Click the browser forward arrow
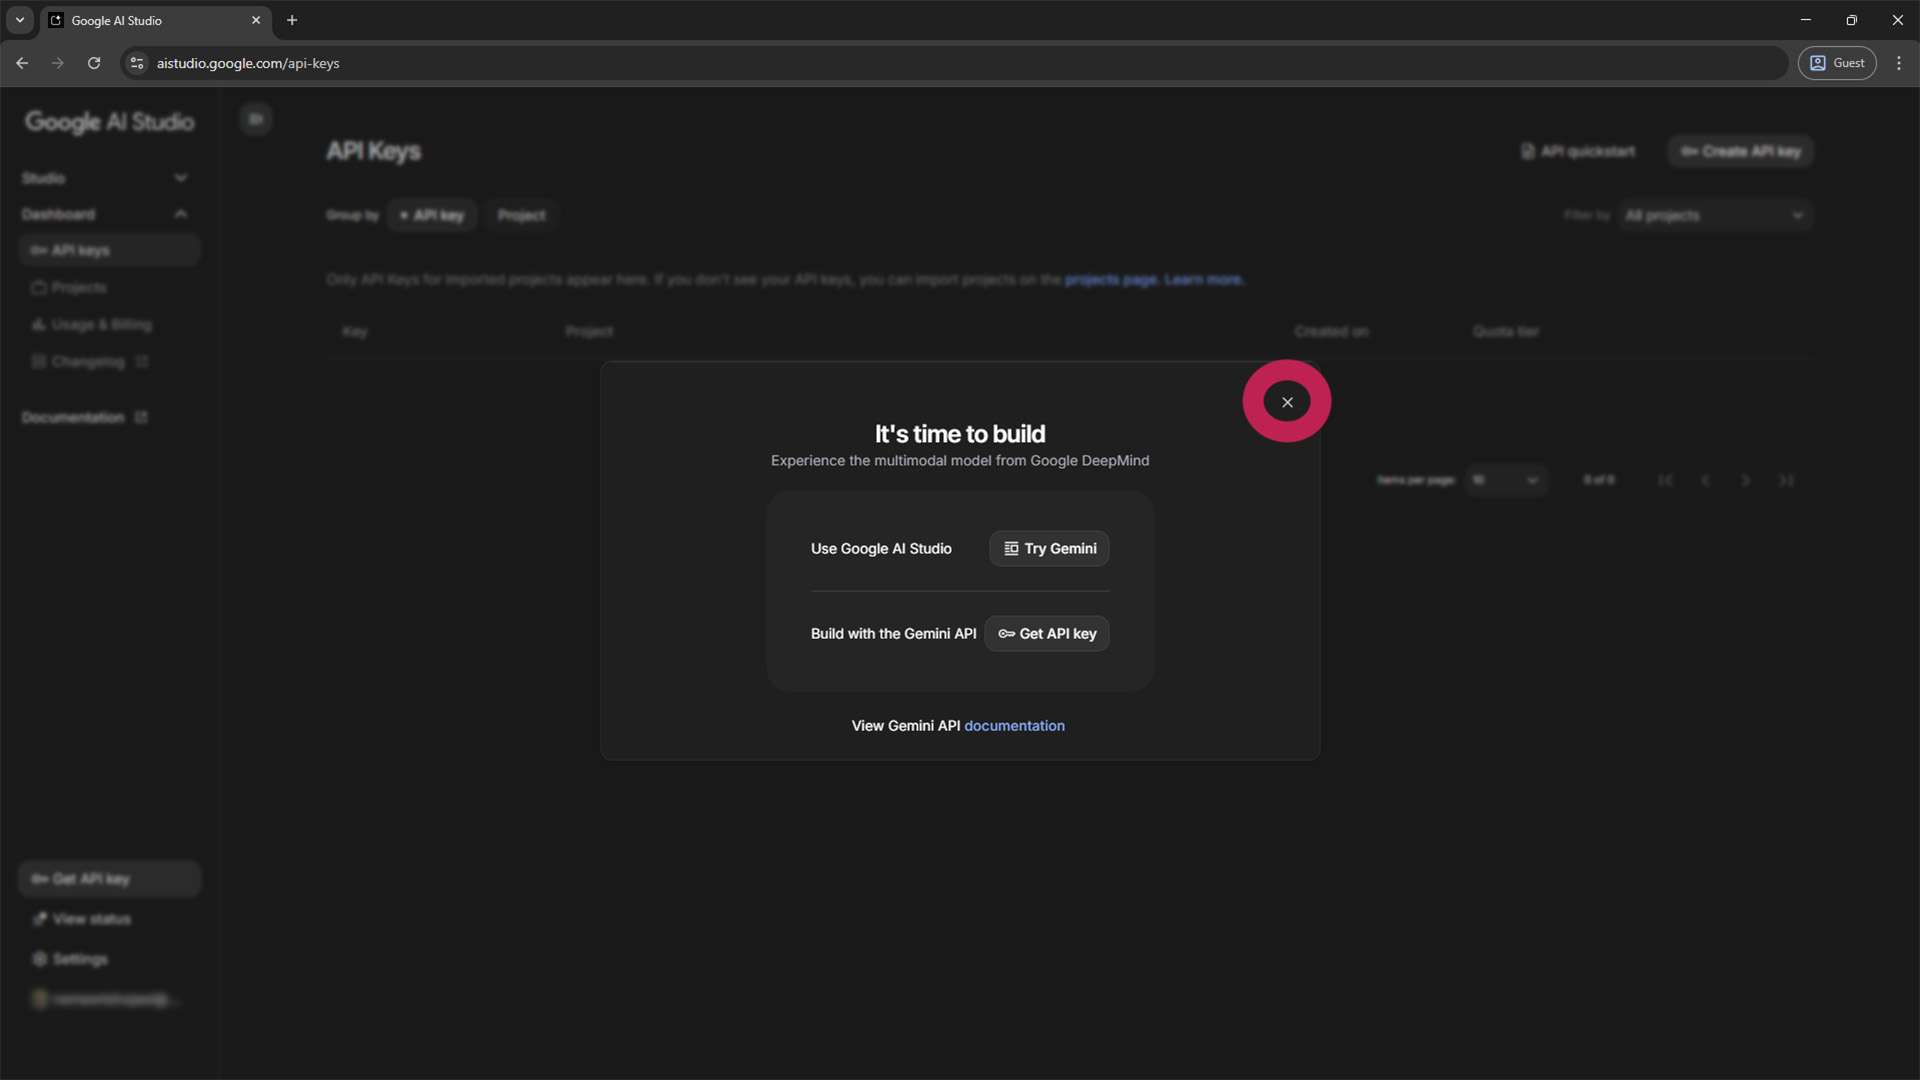This screenshot has height=1080, width=1920. [58, 63]
